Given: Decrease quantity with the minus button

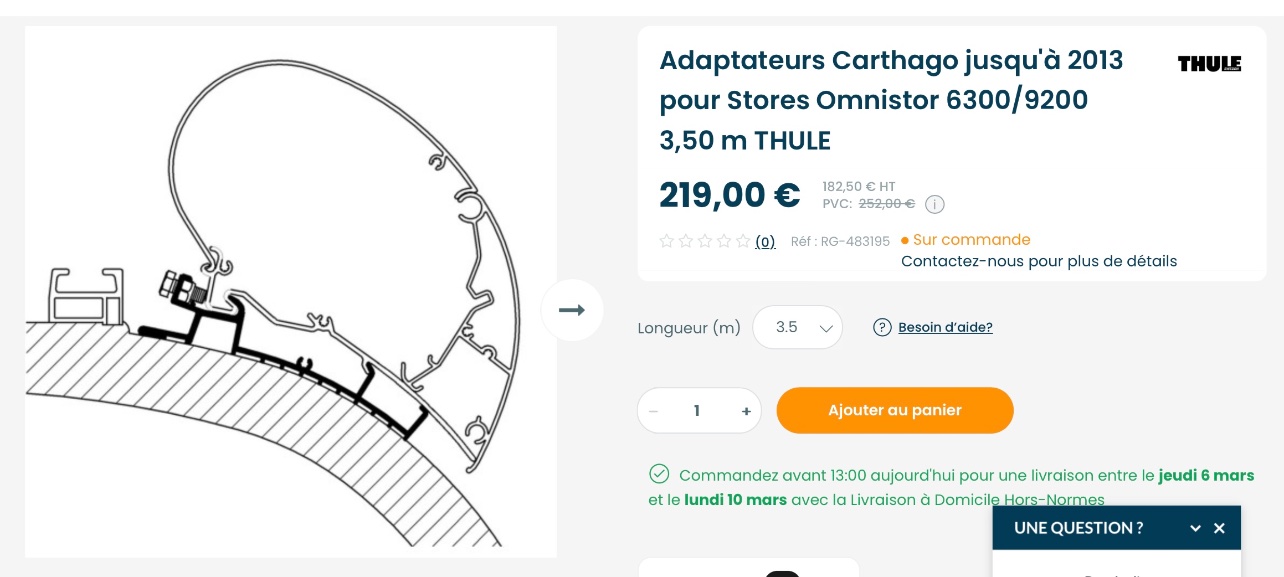Looking at the screenshot, I should pyautogui.click(x=654, y=411).
